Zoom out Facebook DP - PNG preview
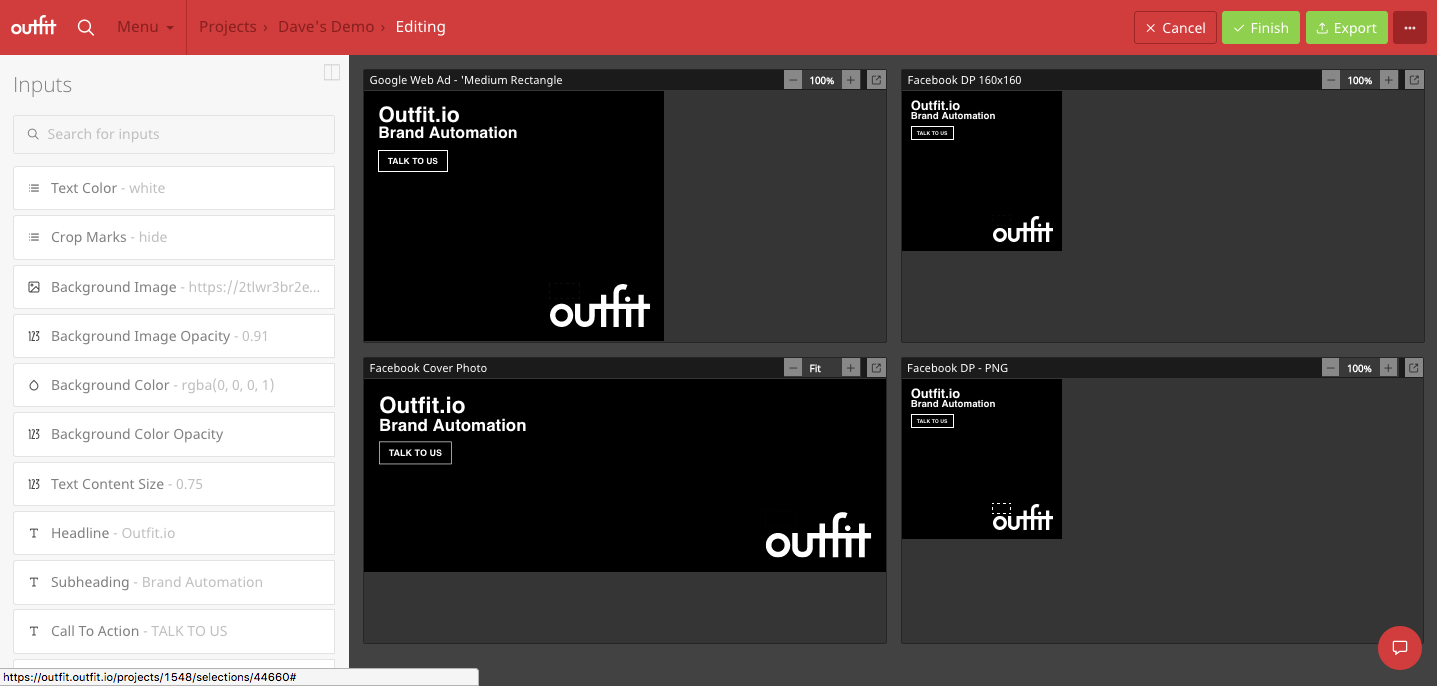Image resolution: width=1437 pixels, height=686 pixels. (1331, 368)
